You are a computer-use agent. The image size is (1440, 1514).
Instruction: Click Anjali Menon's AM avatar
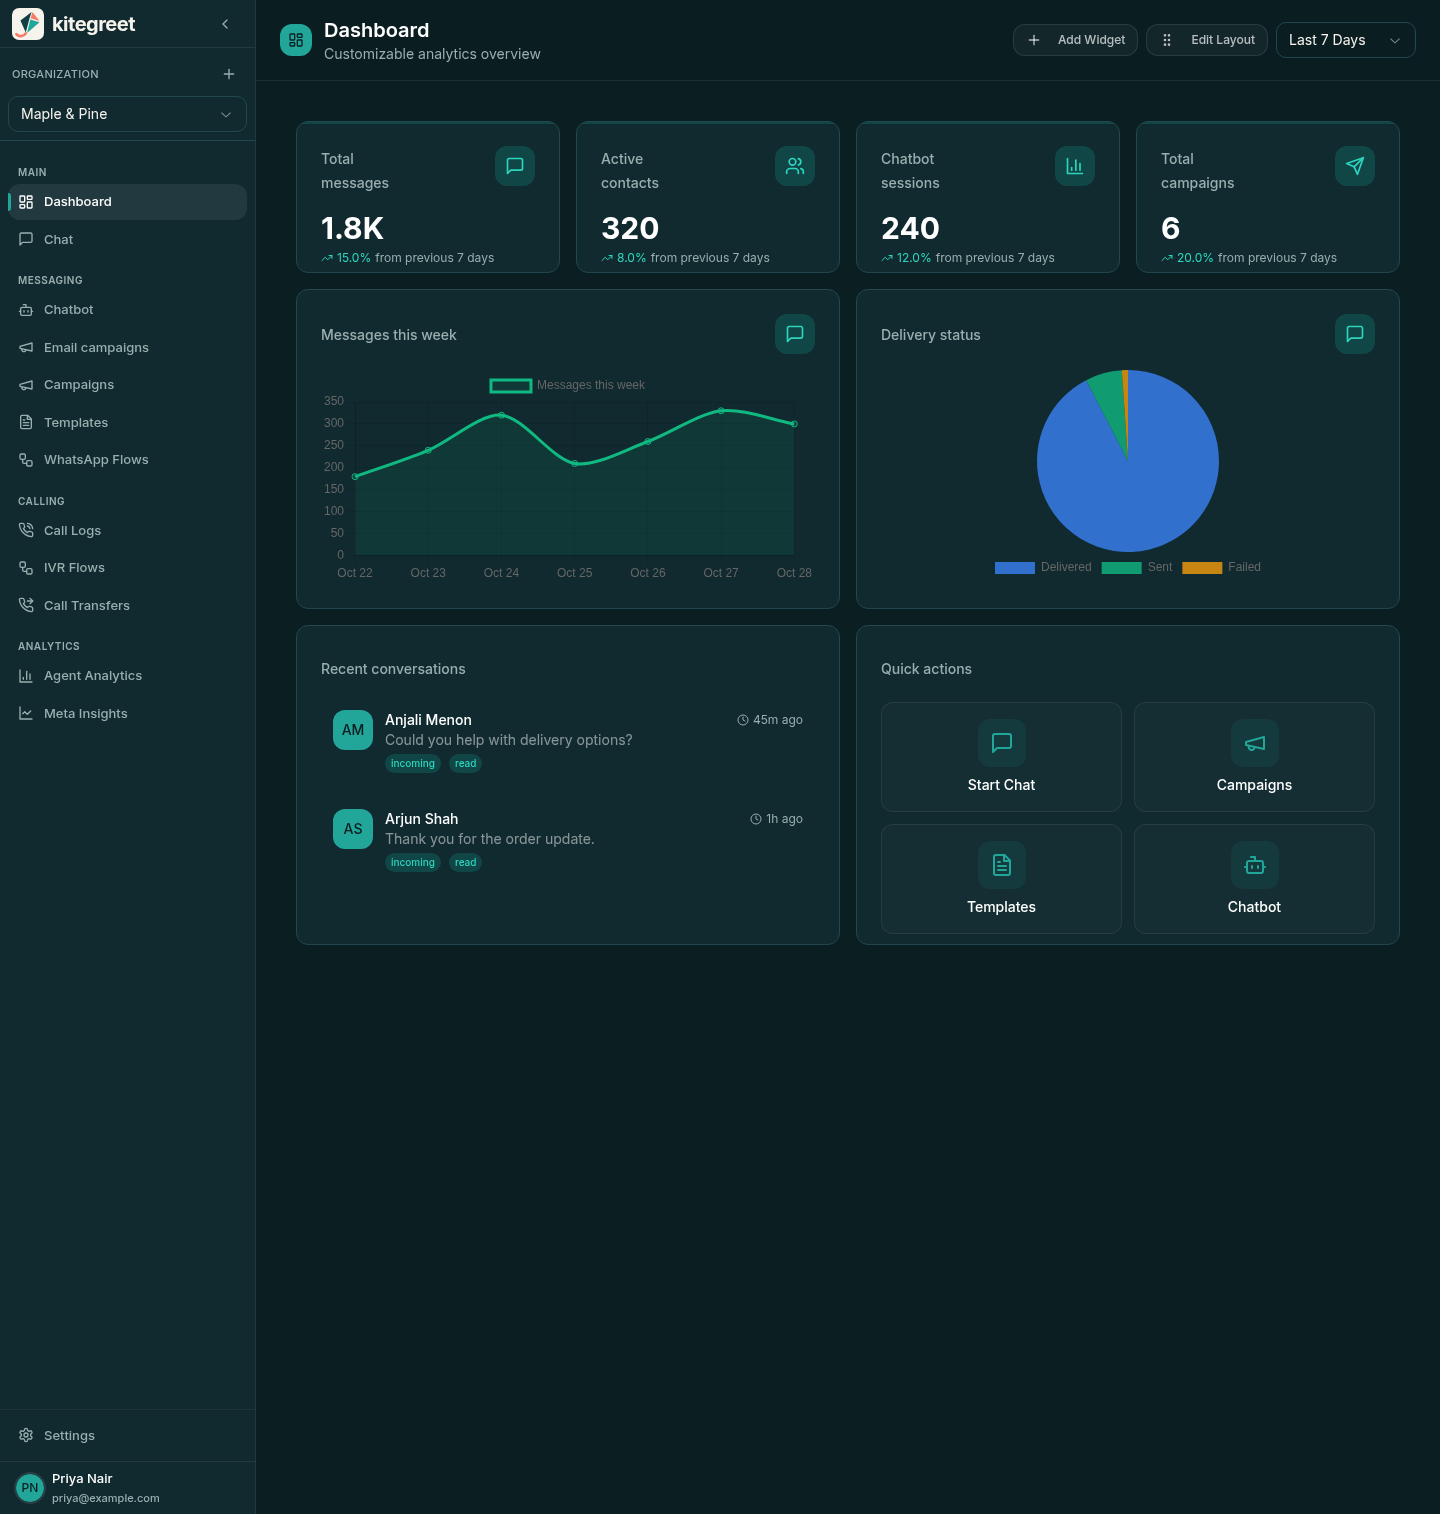coord(353,730)
